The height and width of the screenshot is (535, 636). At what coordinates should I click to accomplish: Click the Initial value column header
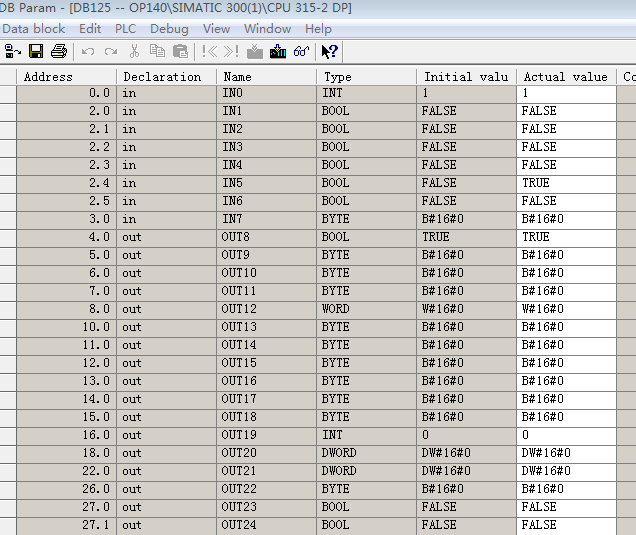[466, 77]
